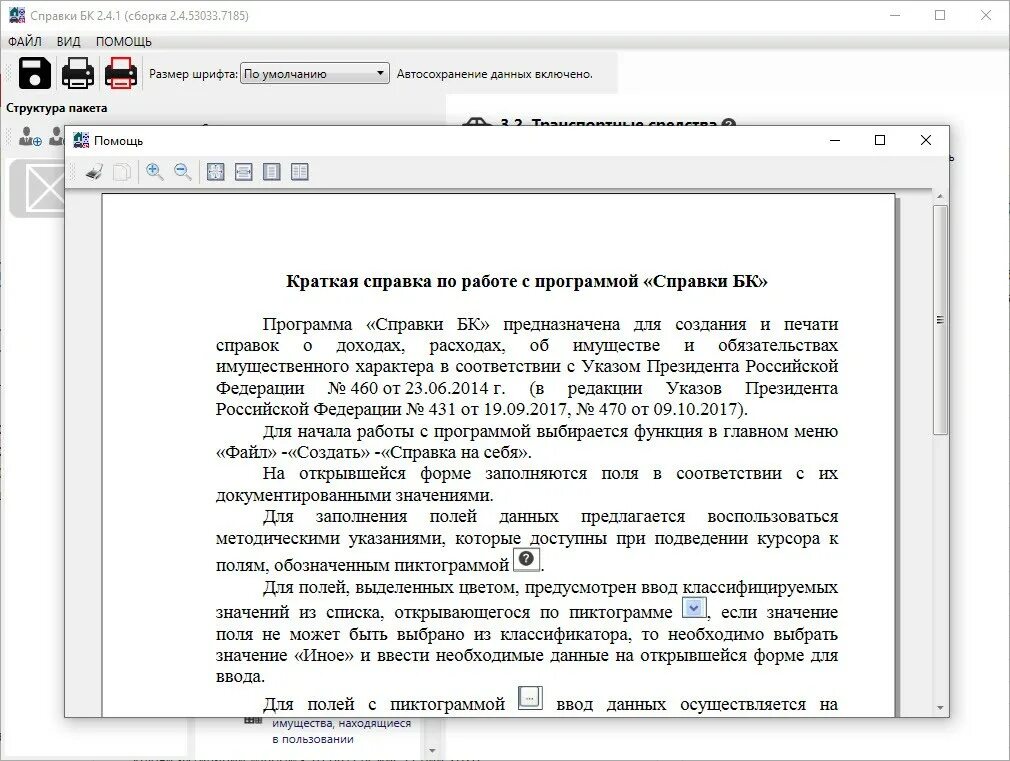This screenshot has height=761, width=1010.
Task: Click the help heading Краткая справка по работе
Action: pos(526,281)
